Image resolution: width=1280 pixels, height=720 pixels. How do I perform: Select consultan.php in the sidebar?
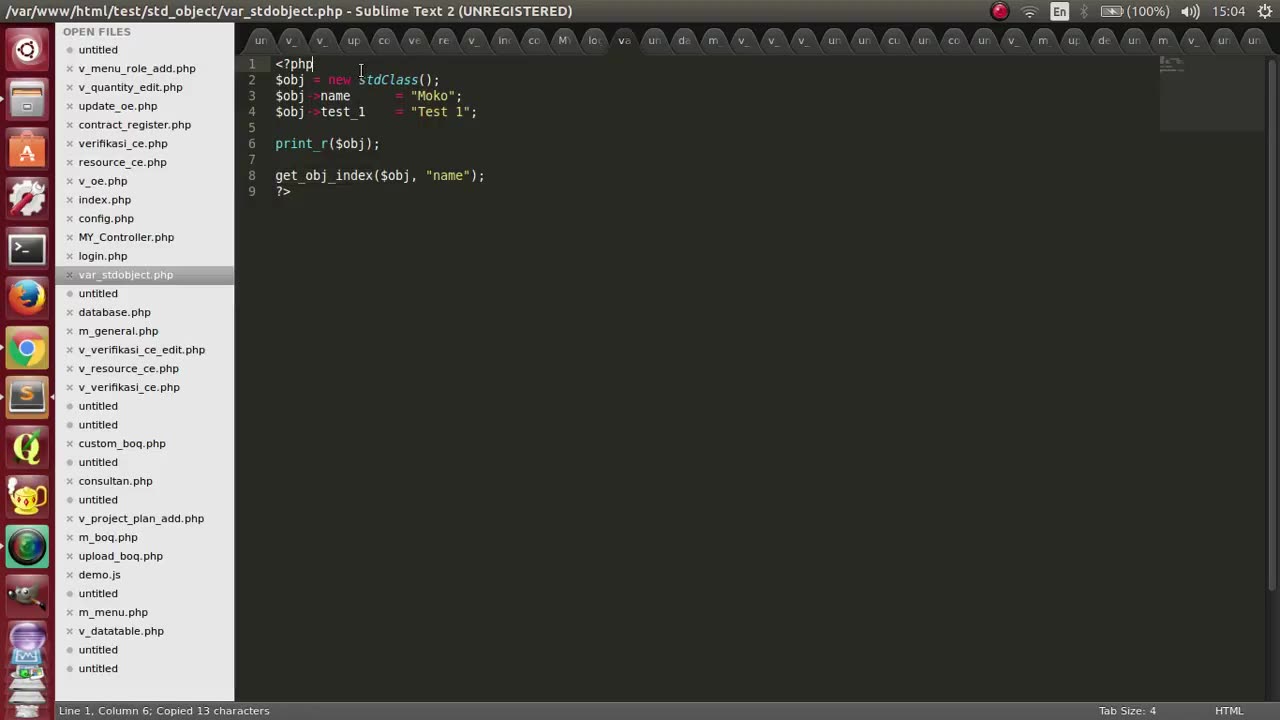pos(116,481)
